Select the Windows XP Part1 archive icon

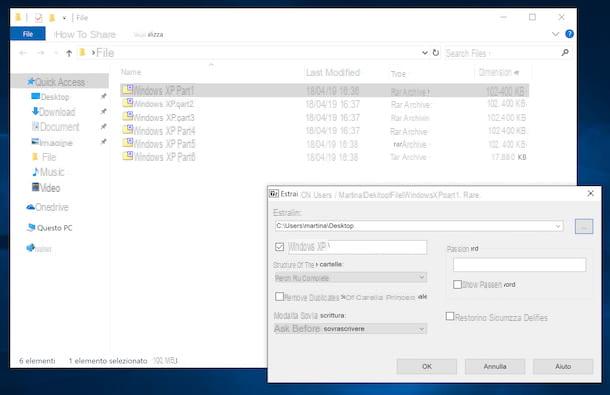click(x=128, y=90)
